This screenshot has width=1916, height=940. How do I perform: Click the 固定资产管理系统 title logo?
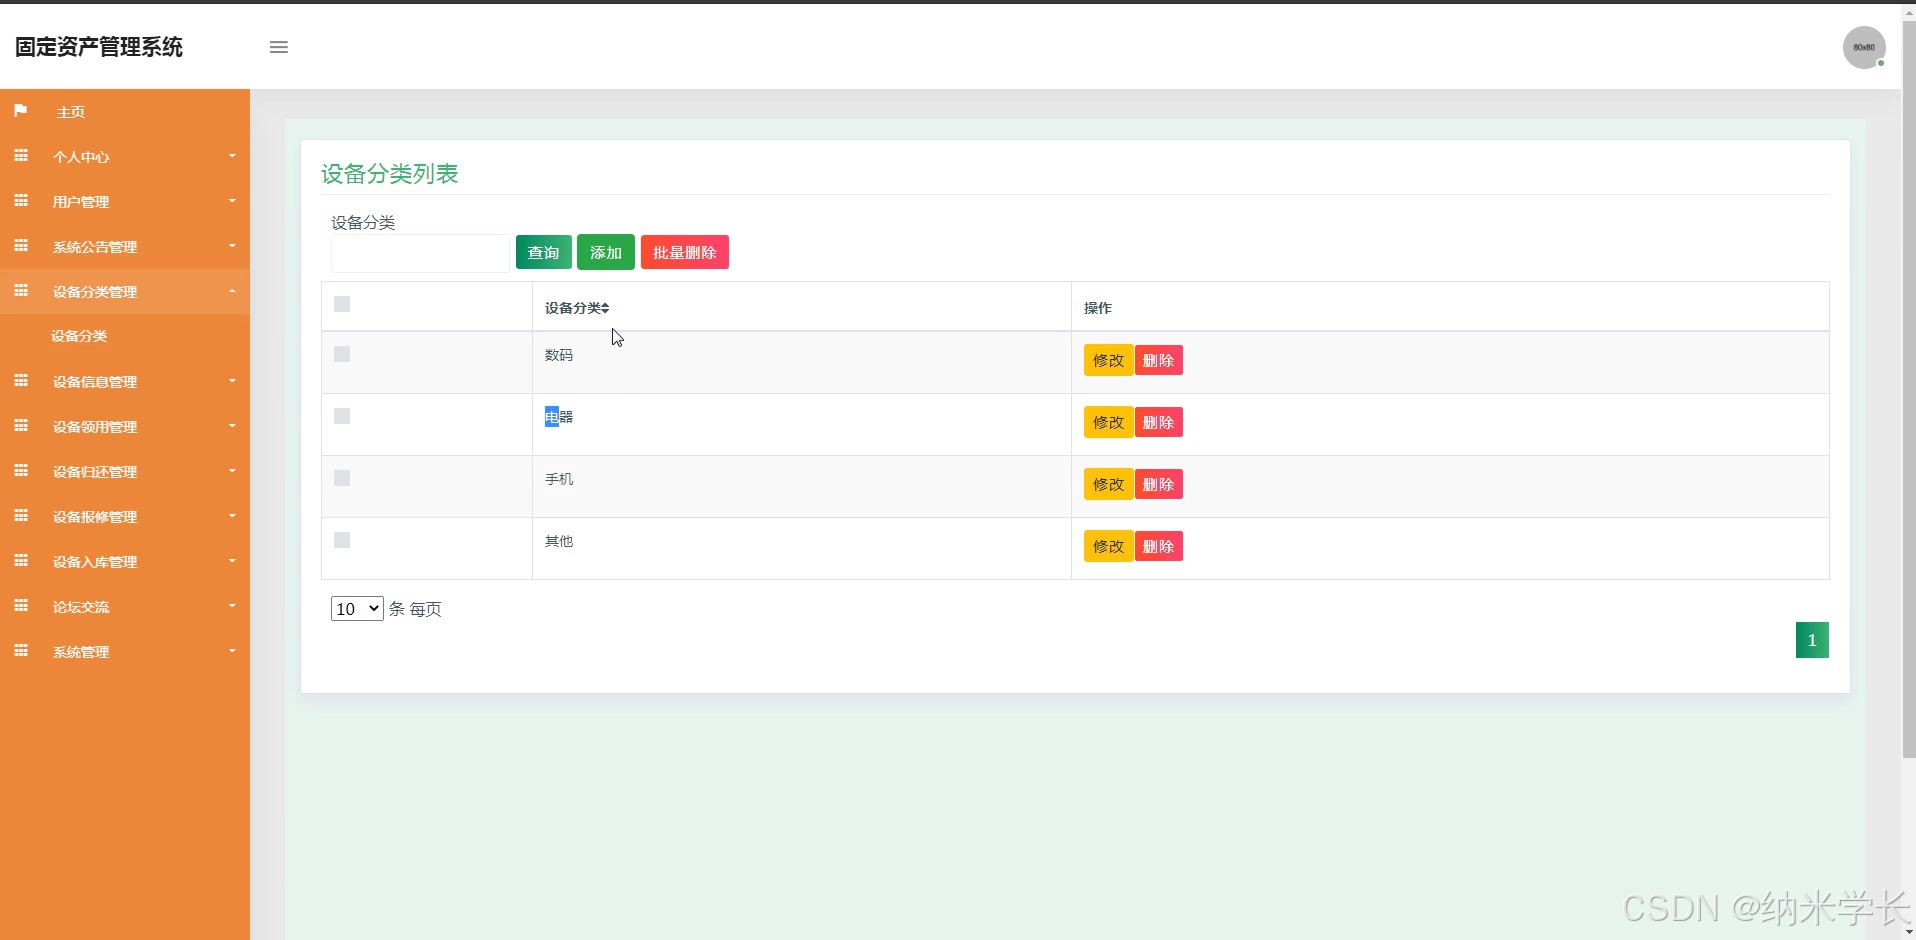pos(99,47)
